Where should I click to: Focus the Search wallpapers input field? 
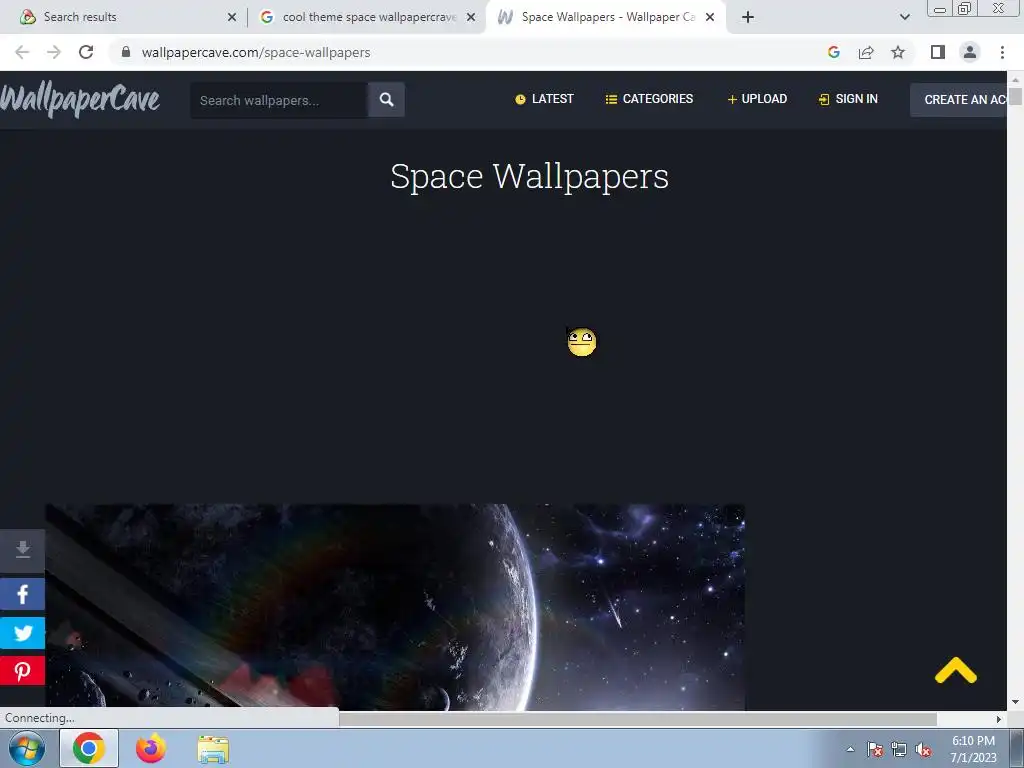coord(279,100)
